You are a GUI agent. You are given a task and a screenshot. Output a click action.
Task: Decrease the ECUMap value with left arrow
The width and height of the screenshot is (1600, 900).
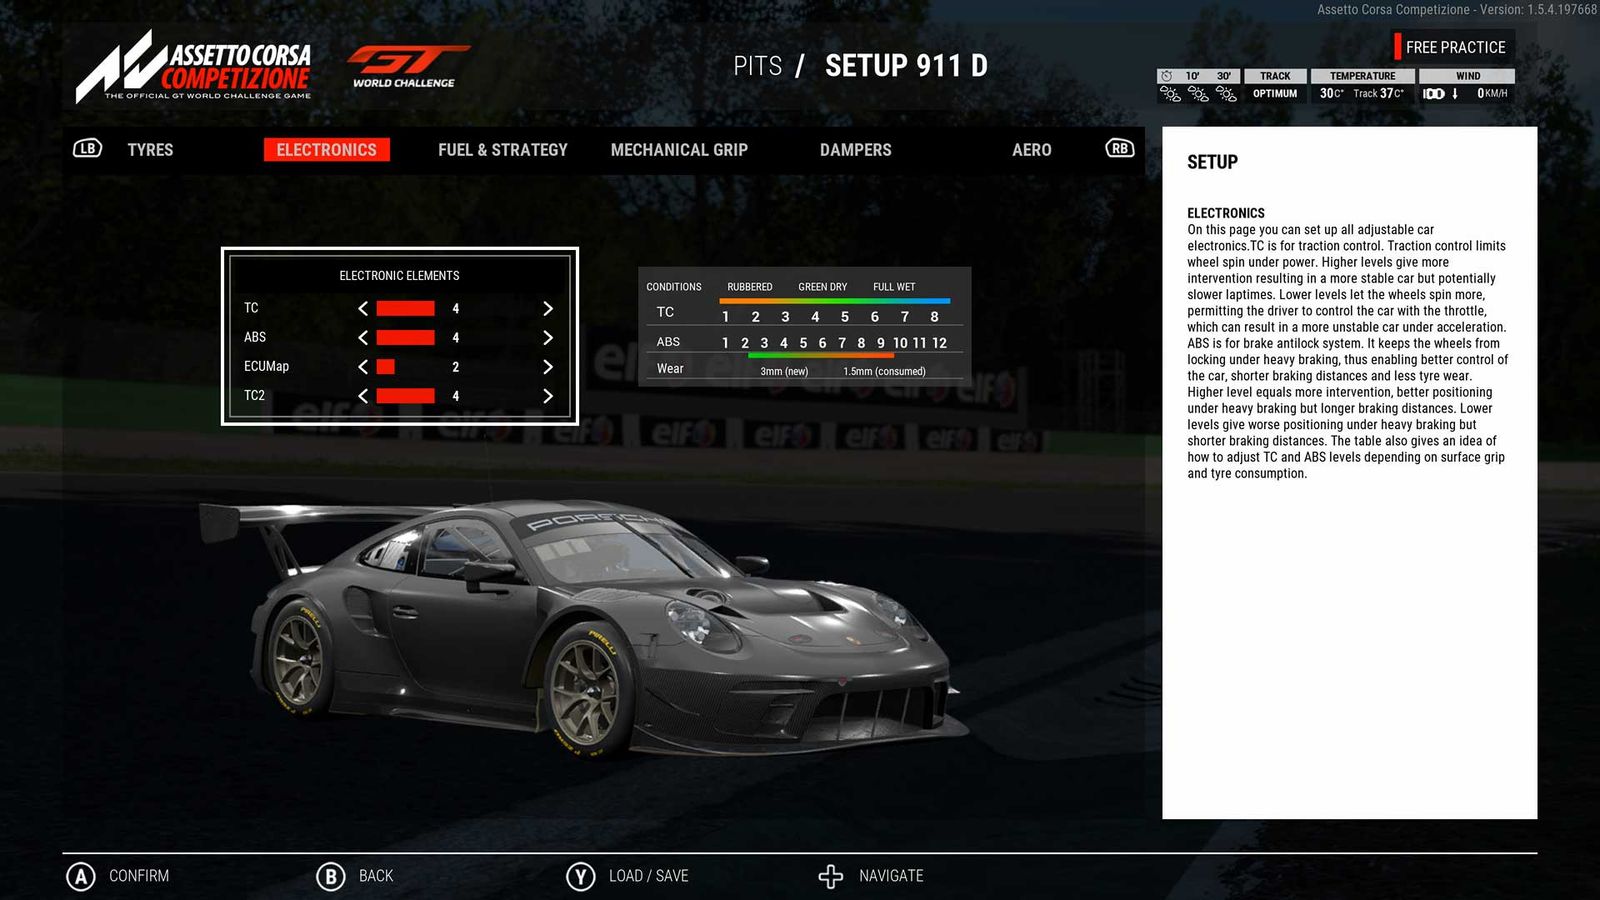pos(363,367)
